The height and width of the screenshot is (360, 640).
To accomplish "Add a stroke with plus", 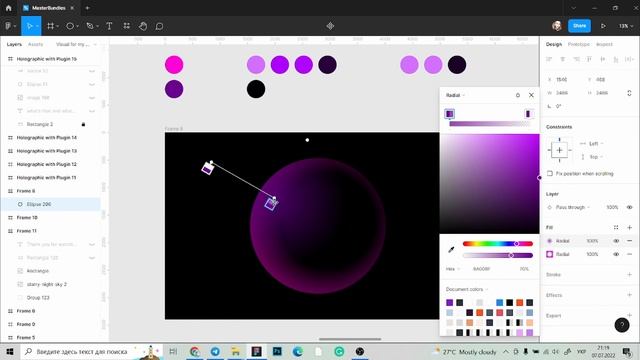I will [x=629, y=275].
